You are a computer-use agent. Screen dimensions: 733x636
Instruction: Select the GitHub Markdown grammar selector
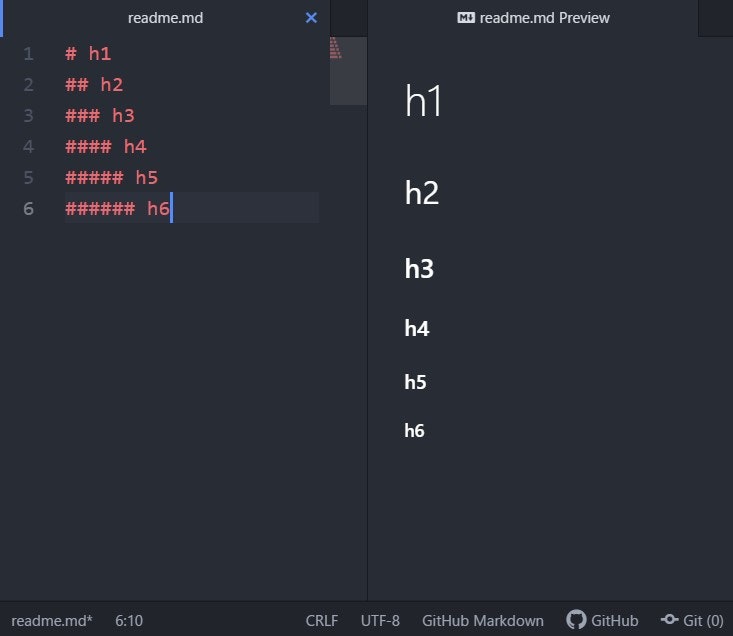pos(482,621)
